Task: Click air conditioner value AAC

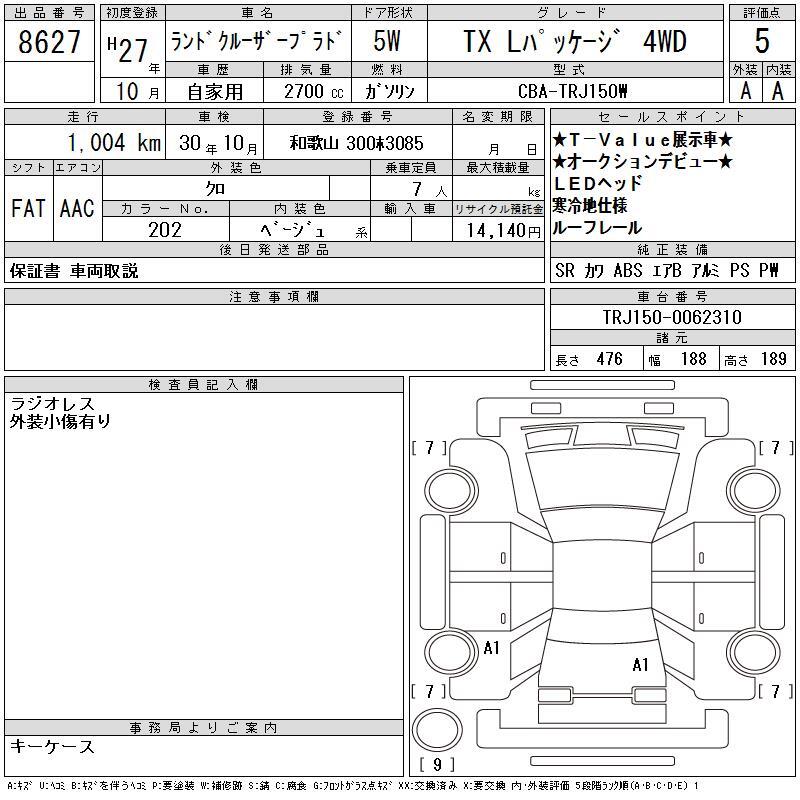Action: [x=77, y=208]
